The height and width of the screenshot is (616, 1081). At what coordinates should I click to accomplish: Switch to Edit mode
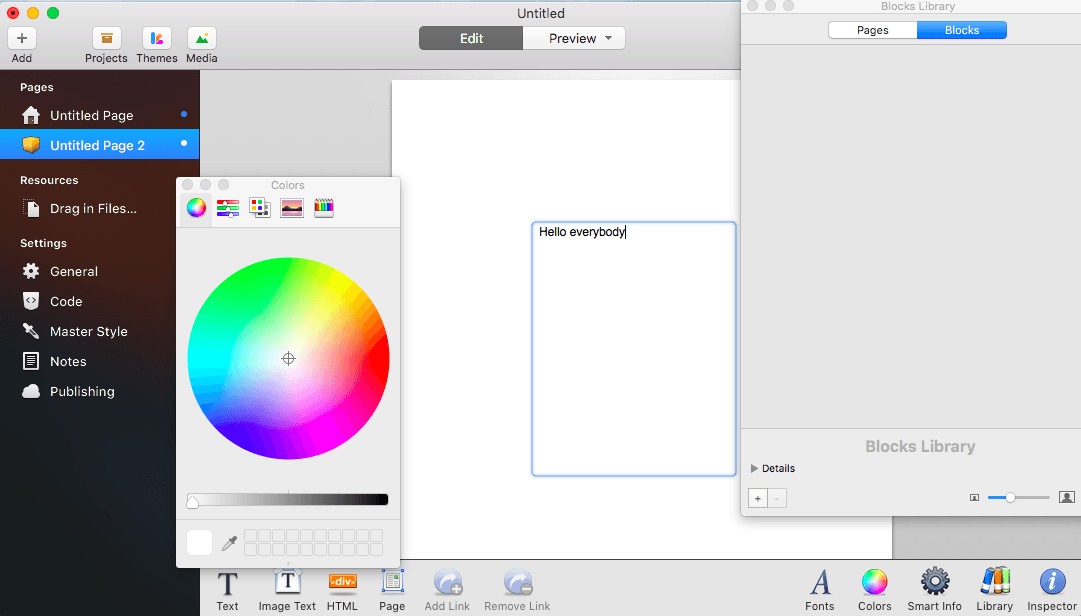tap(471, 39)
